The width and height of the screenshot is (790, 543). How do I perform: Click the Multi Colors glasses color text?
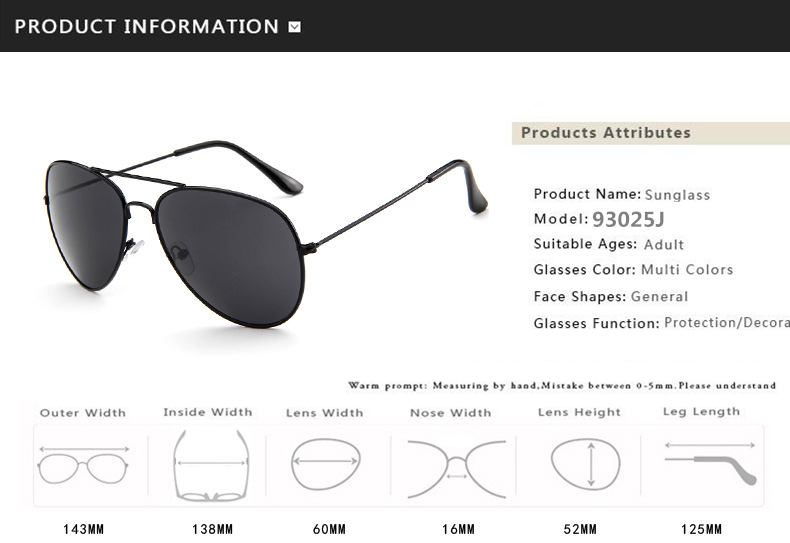[x=687, y=269]
